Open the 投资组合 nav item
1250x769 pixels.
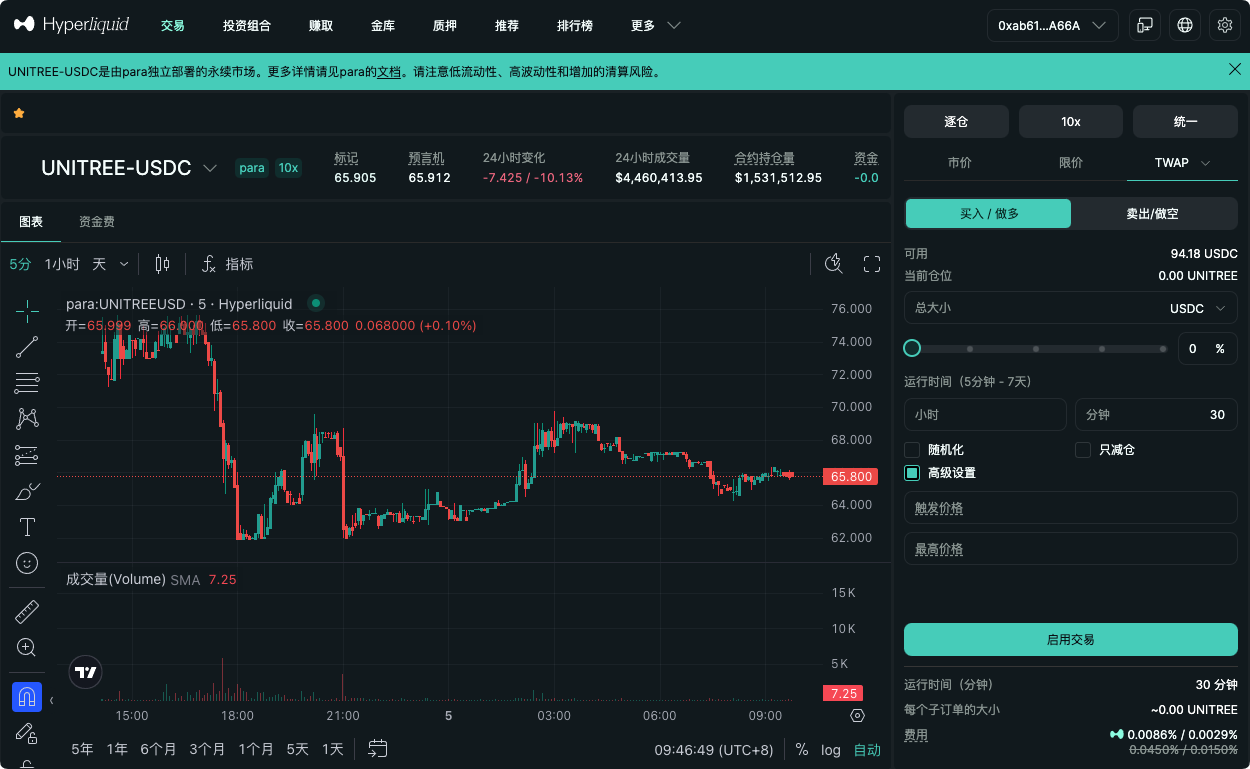tap(247, 26)
